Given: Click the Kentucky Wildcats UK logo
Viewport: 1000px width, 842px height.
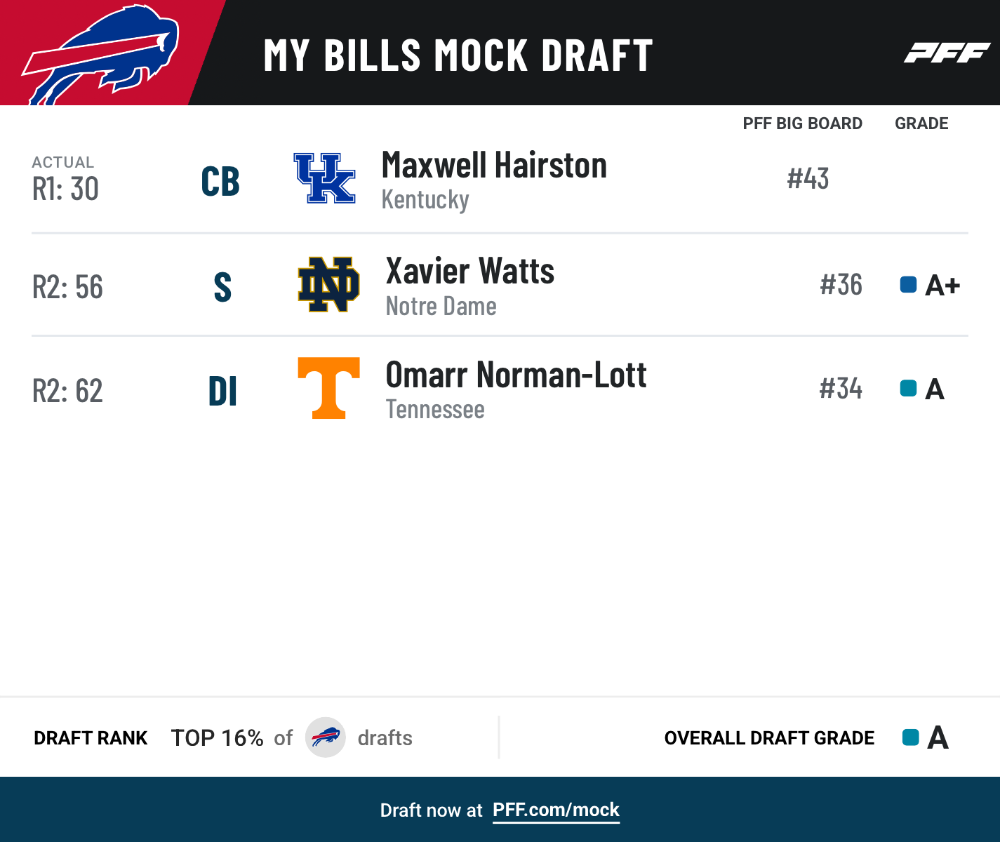Looking at the screenshot, I should [x=324, y=178].
